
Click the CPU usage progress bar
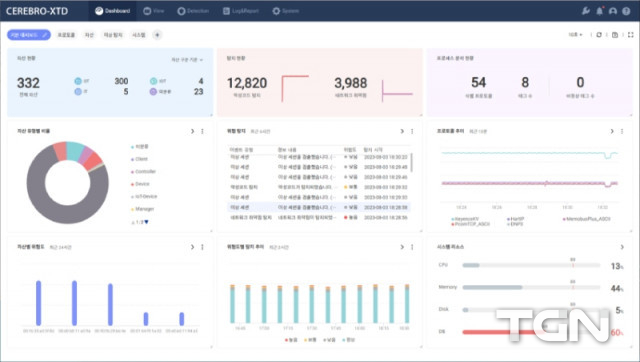pos(531,265)
